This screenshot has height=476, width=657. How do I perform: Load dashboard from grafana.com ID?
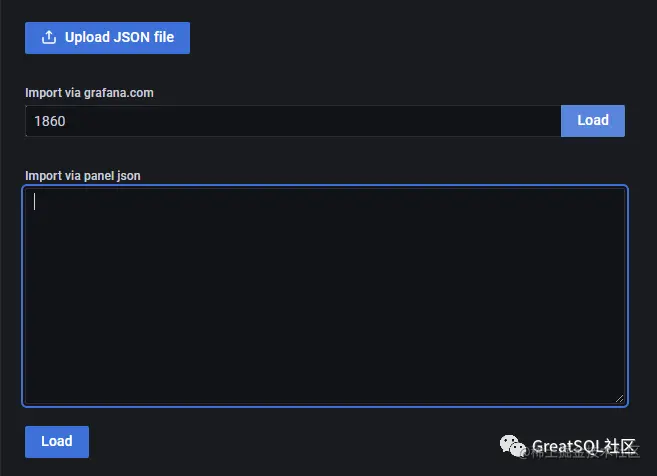pos(592,121)
